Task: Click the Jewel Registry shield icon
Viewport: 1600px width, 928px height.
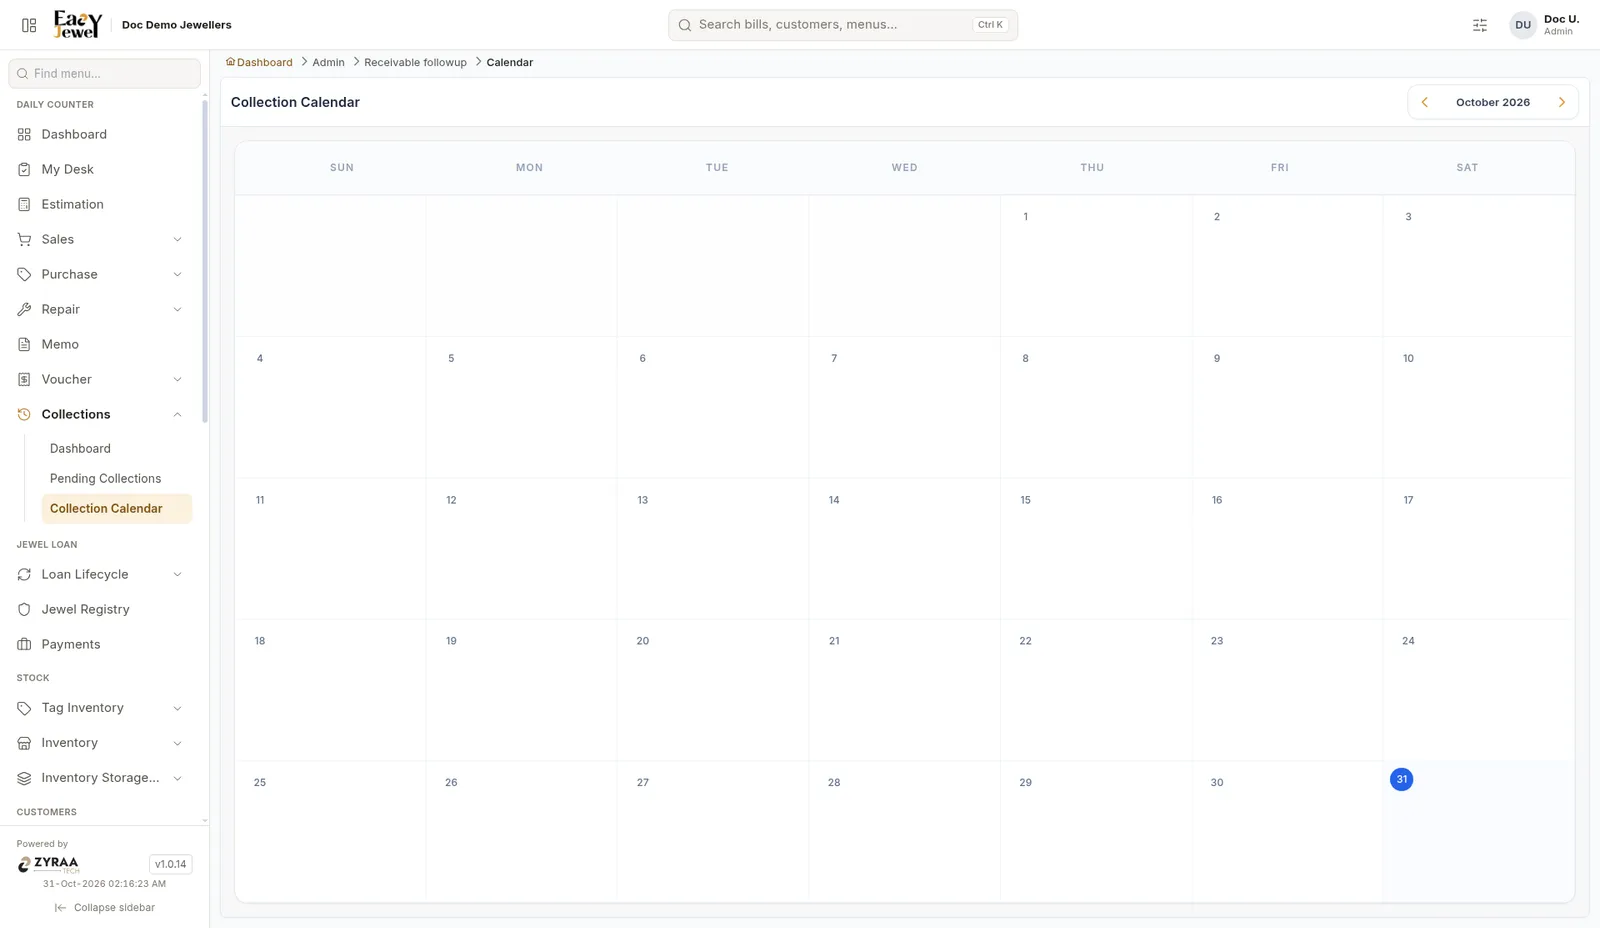Action: 24,609
